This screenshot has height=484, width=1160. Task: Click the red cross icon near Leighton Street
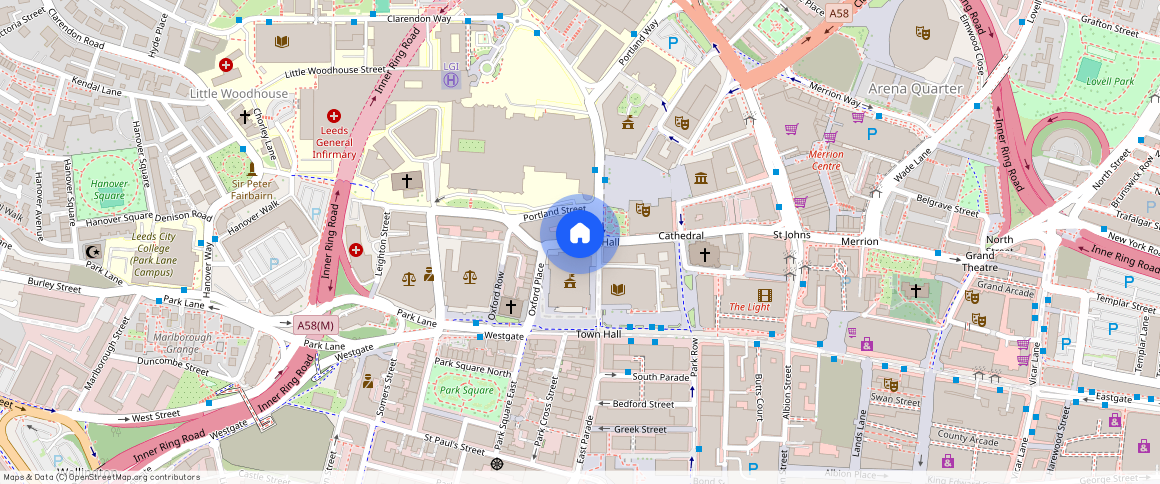coord(356,249)
